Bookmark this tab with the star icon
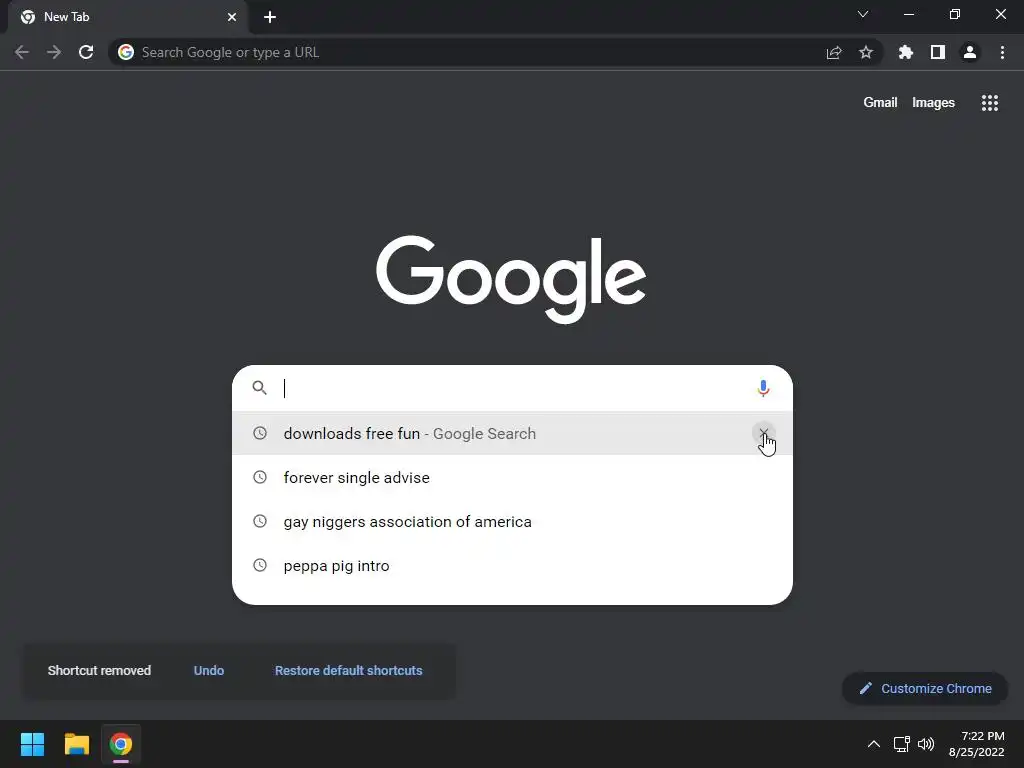 click(866, 52)
